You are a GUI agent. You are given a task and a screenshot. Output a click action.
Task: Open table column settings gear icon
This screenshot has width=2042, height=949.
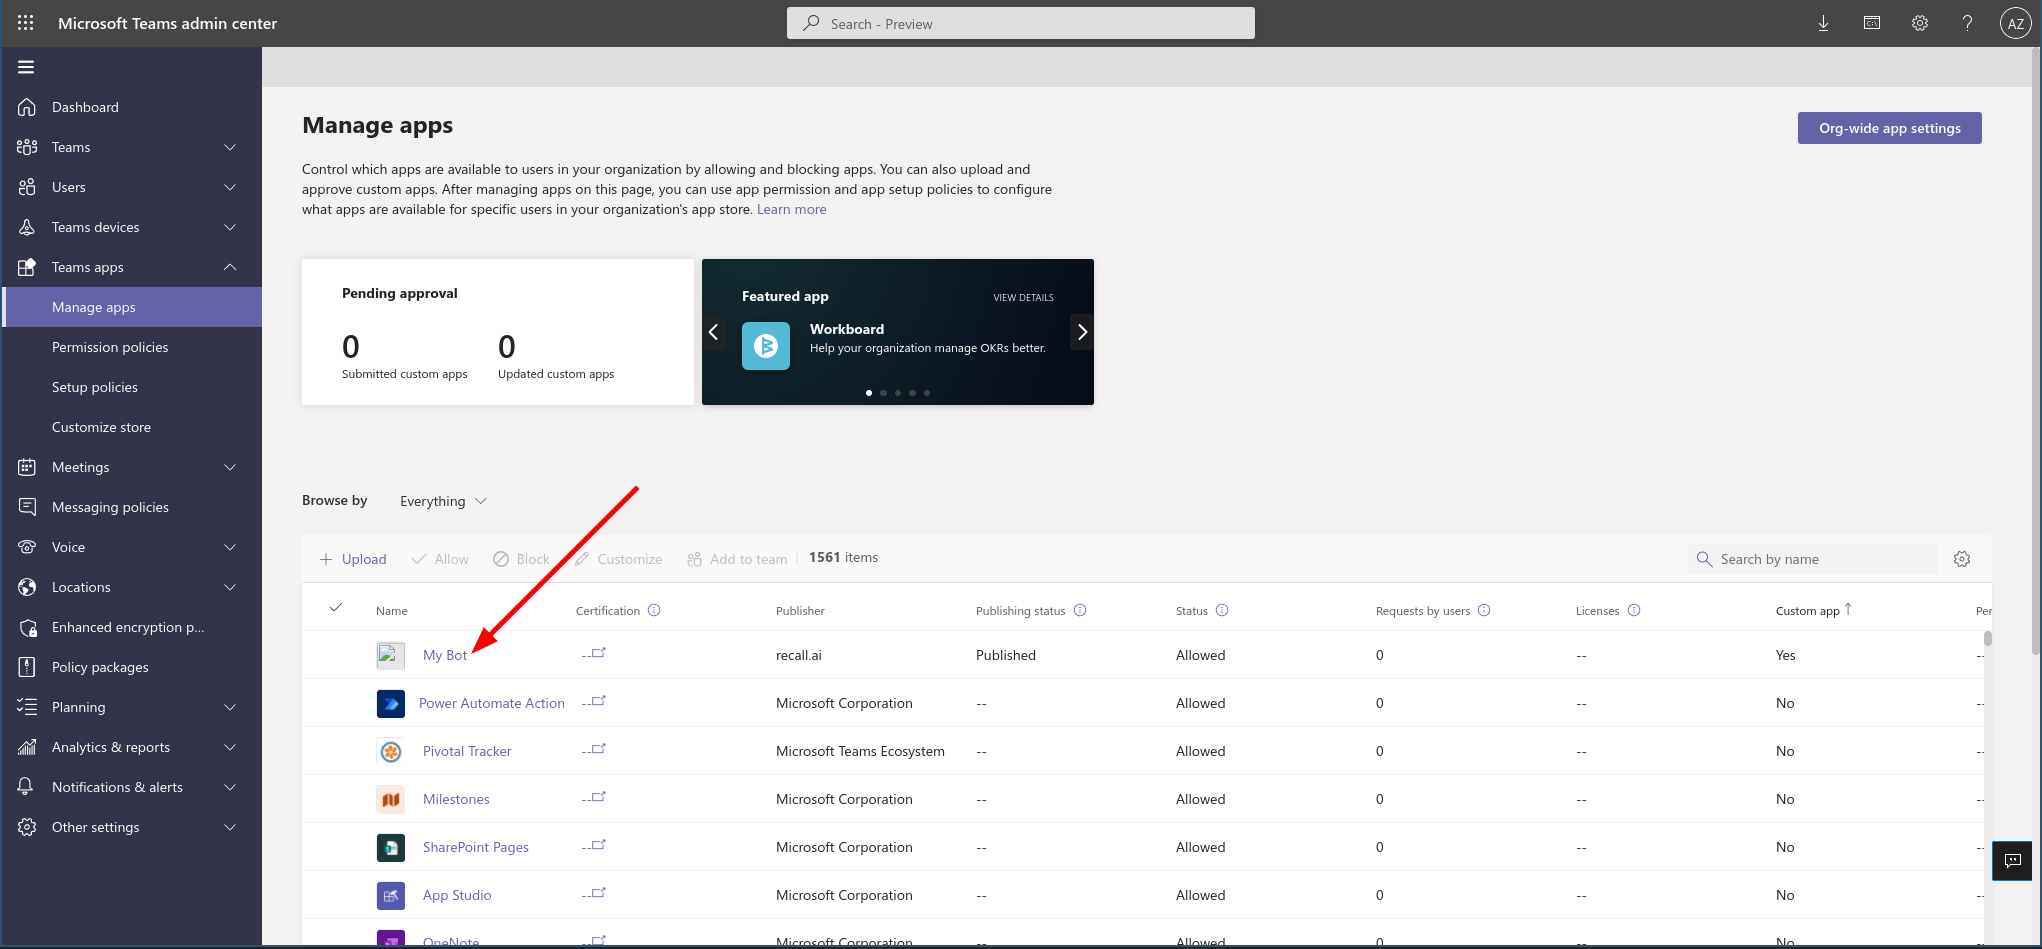(x=1962, y=559)
